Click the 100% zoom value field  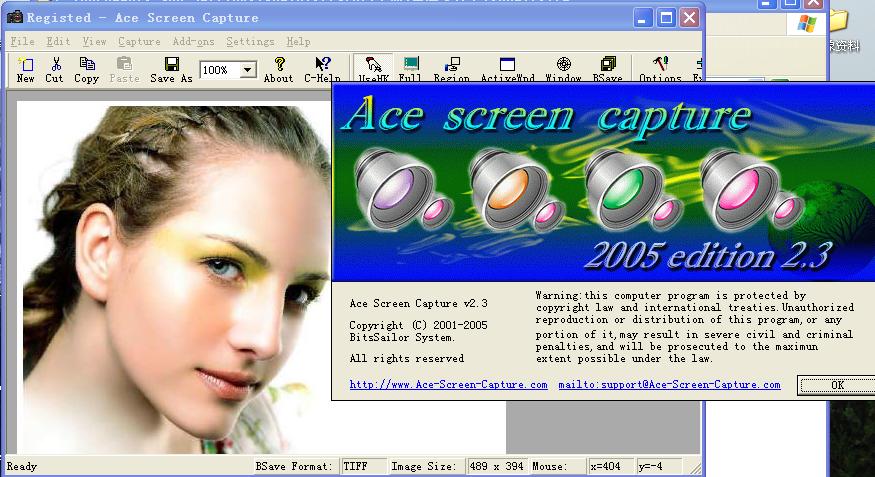[220, 70]
